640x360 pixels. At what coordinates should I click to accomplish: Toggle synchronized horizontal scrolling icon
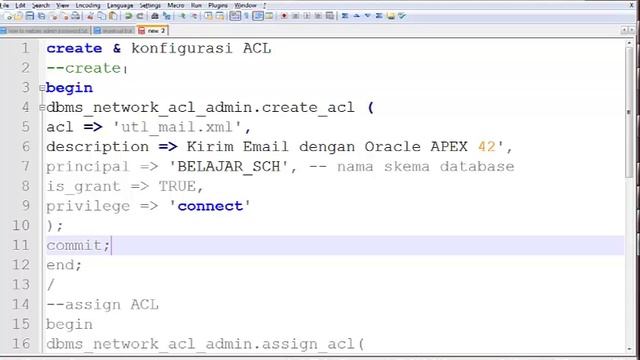pyautogui.click(x=220, y=16)
